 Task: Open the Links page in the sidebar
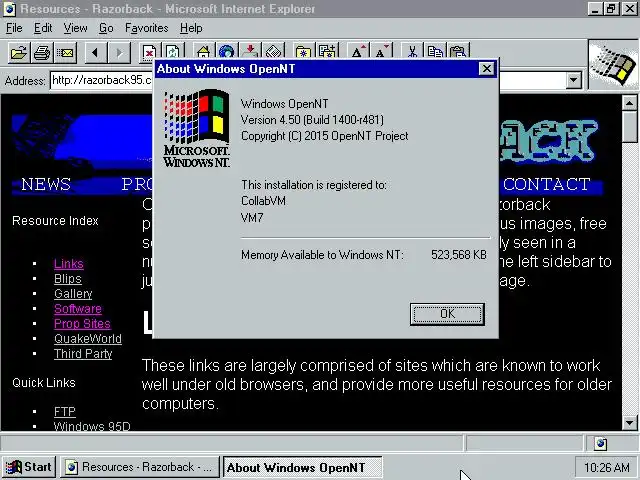coord(69,264)
